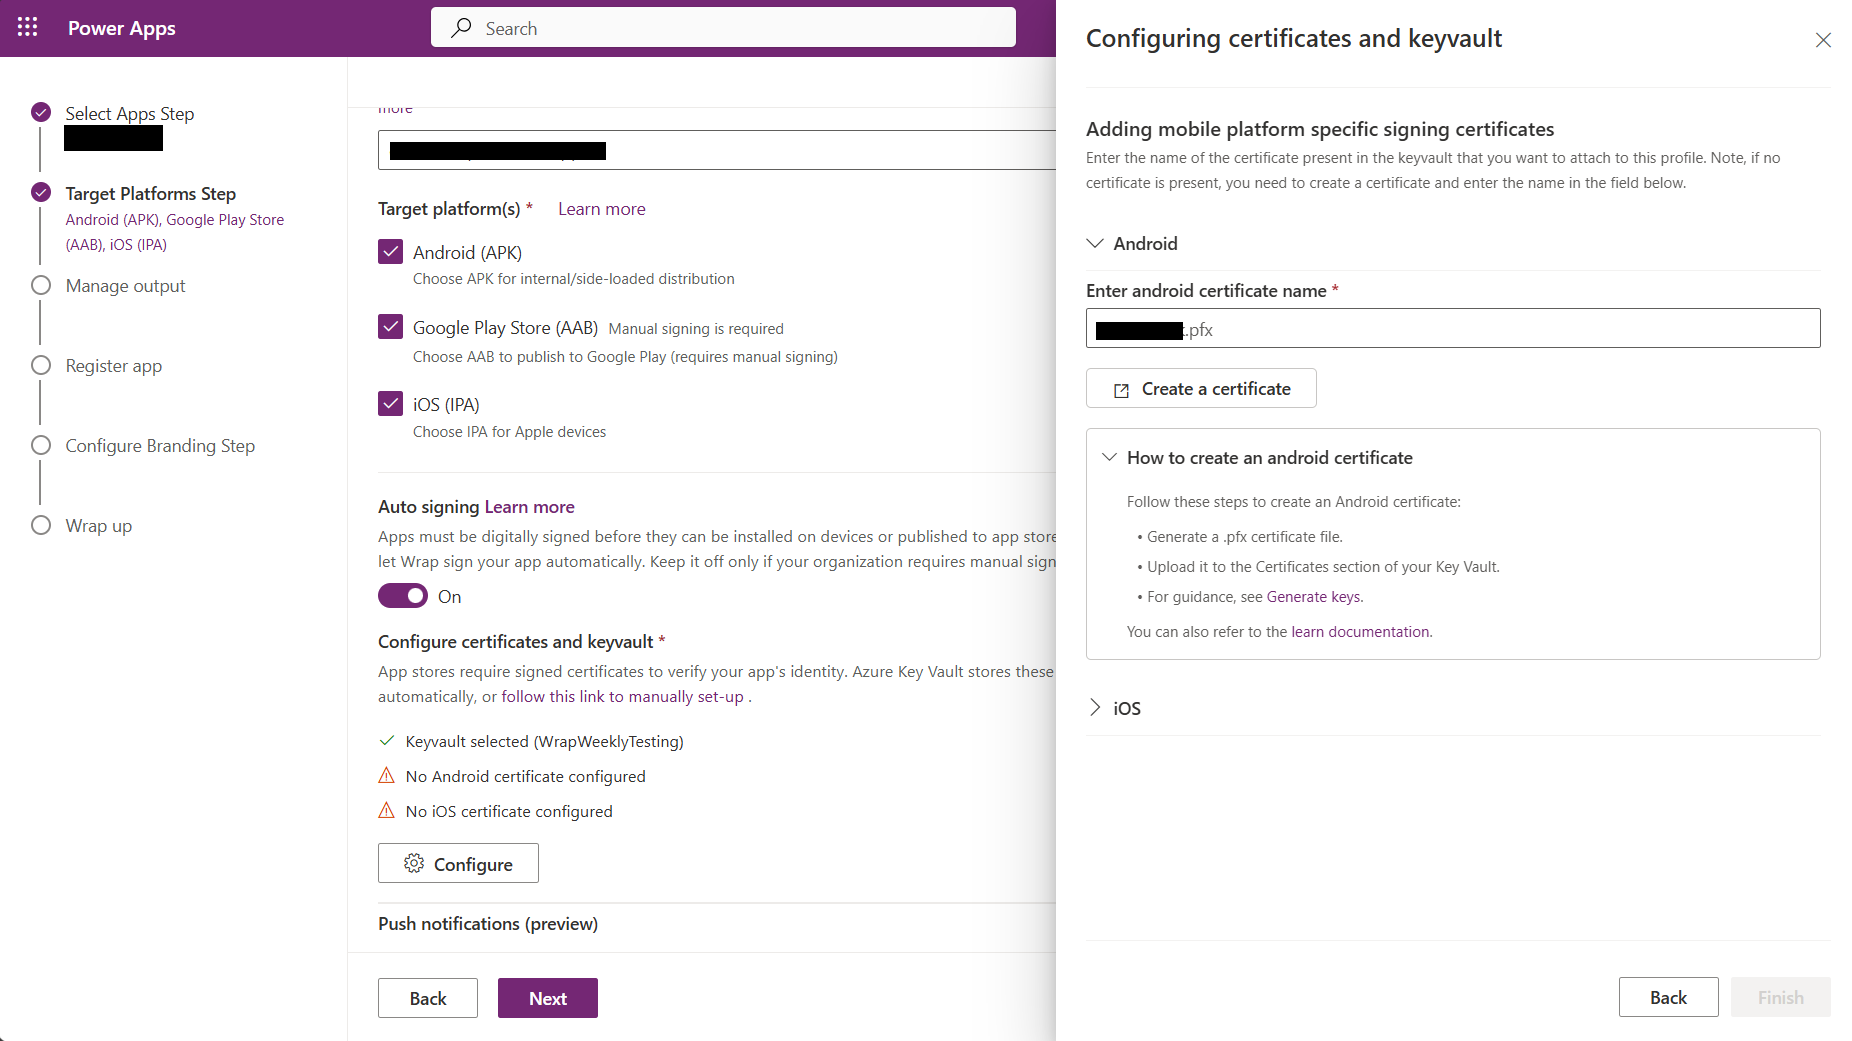
Task: Go to Configure Branding Step
Action: tap(160, 446)
